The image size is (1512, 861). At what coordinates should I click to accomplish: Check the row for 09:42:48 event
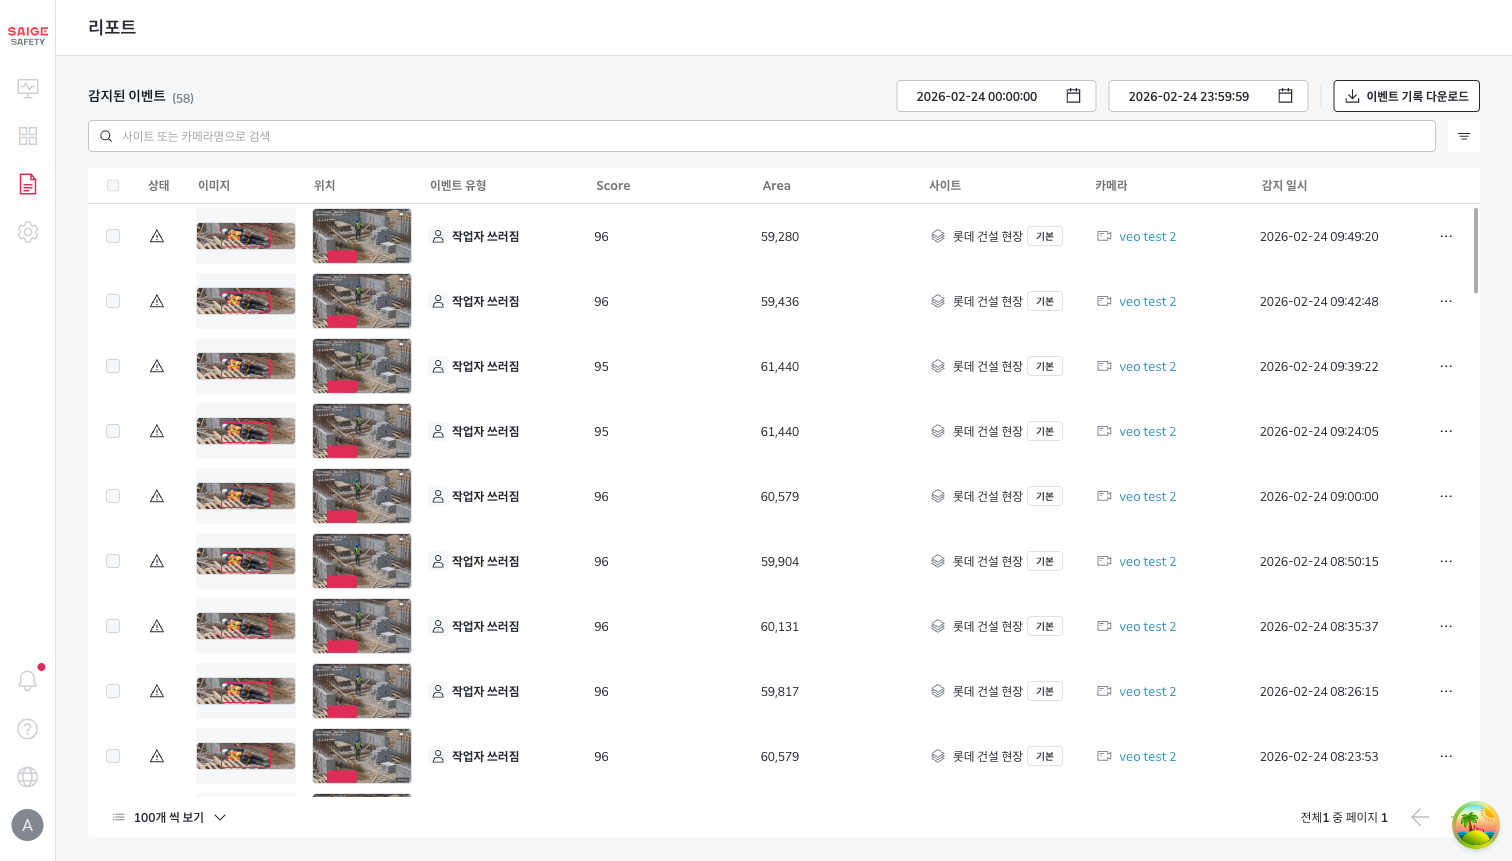113,301
